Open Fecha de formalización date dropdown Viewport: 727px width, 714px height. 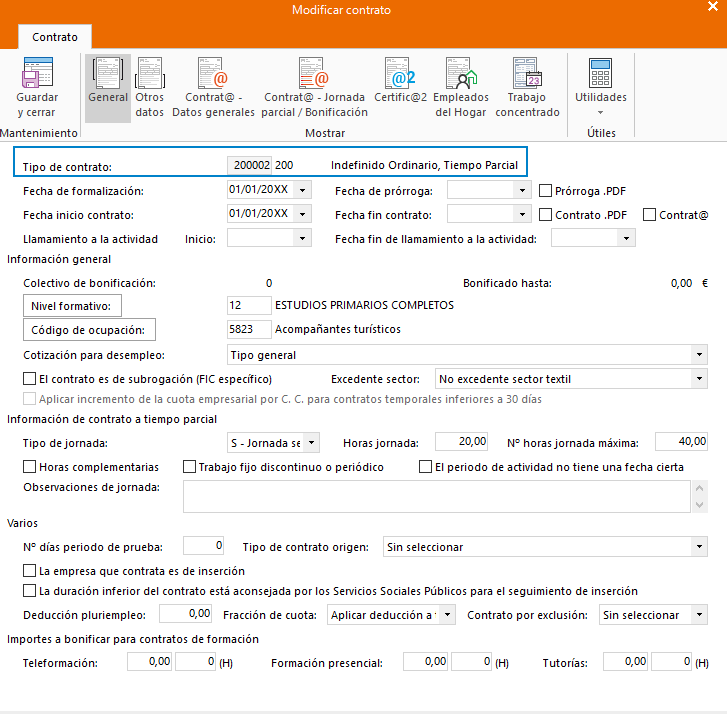[x=302, y=190]
